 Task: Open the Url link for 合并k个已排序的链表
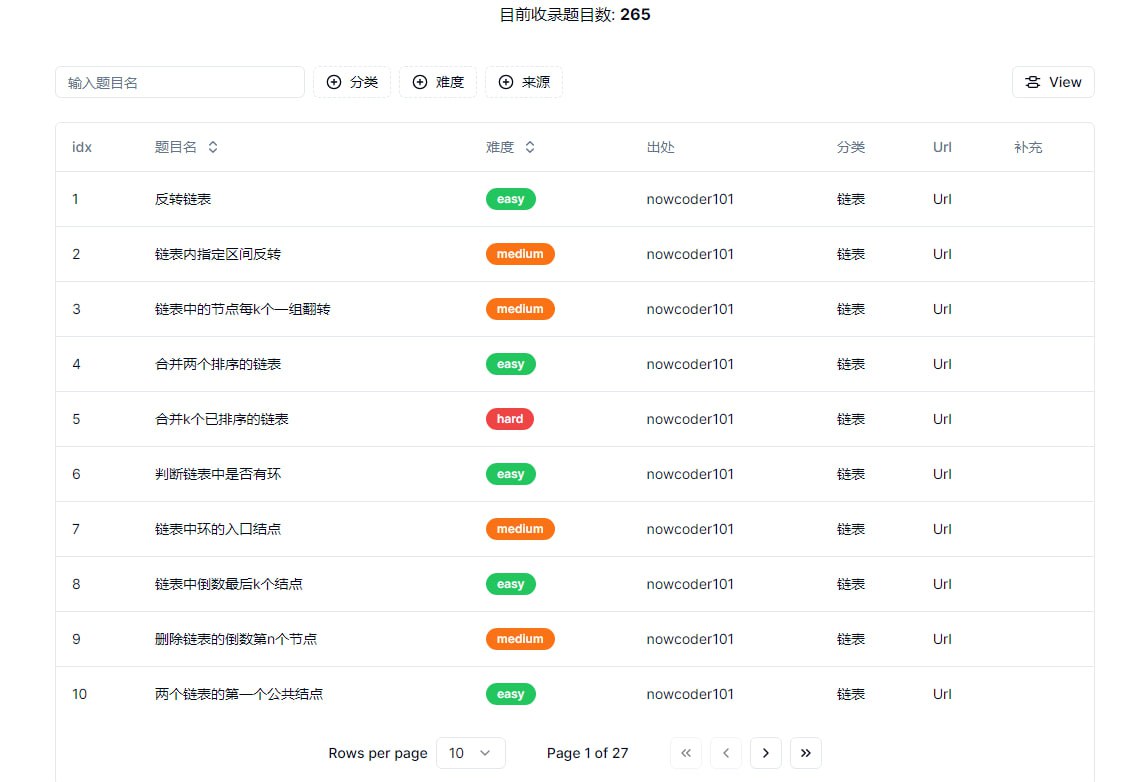pos(942,419)
